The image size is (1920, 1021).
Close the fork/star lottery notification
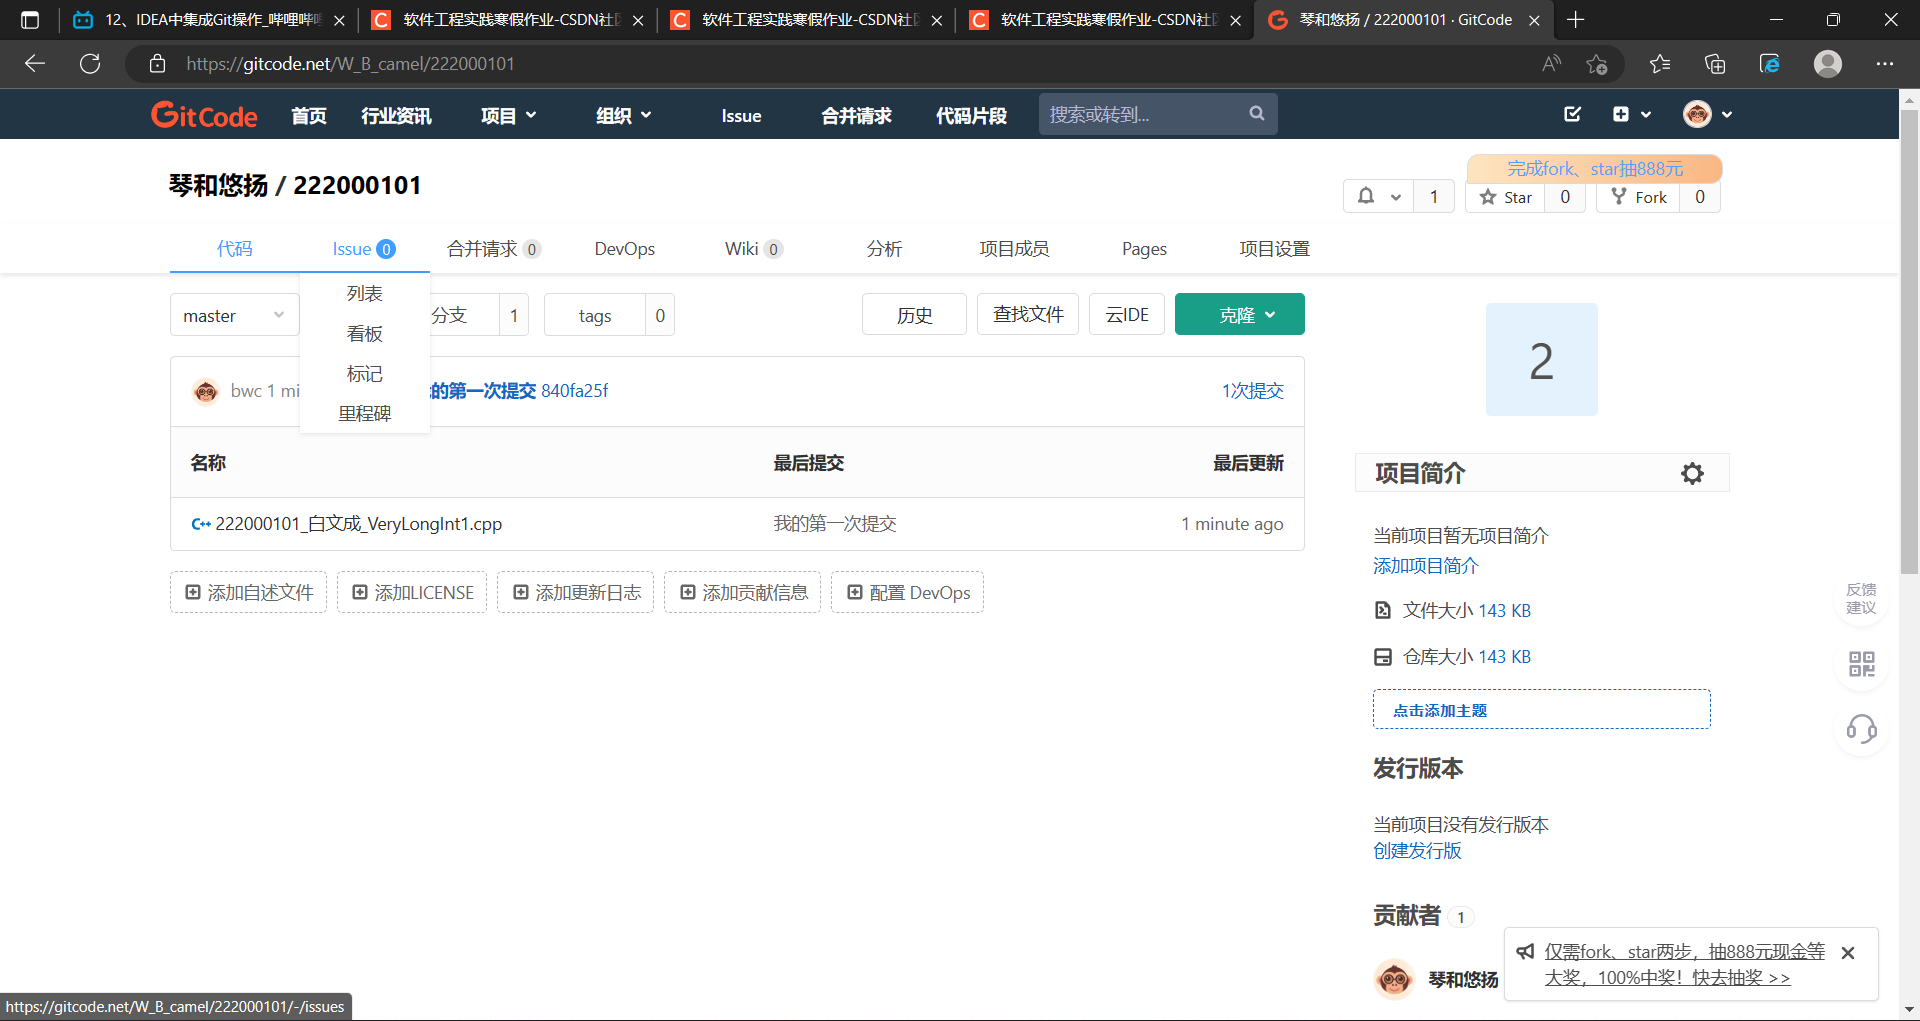click(1848, 953)
